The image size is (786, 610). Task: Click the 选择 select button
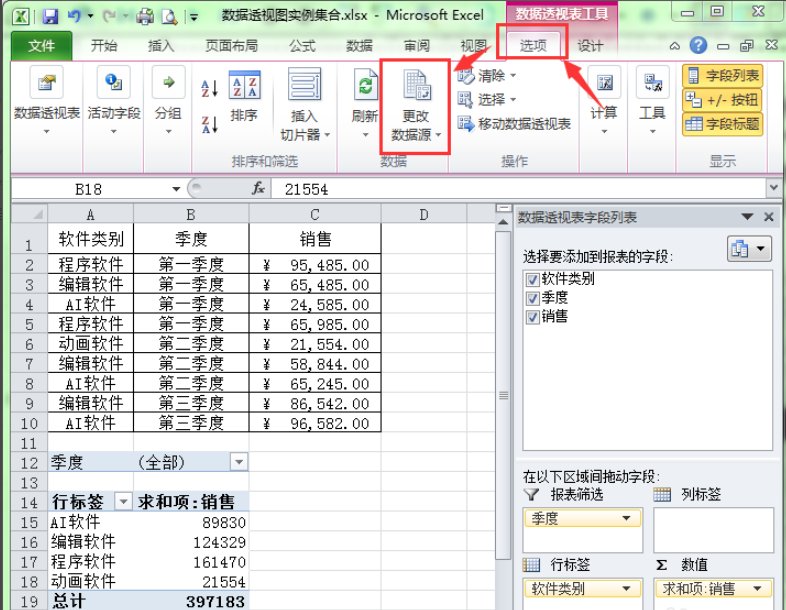tap(486, 99)
